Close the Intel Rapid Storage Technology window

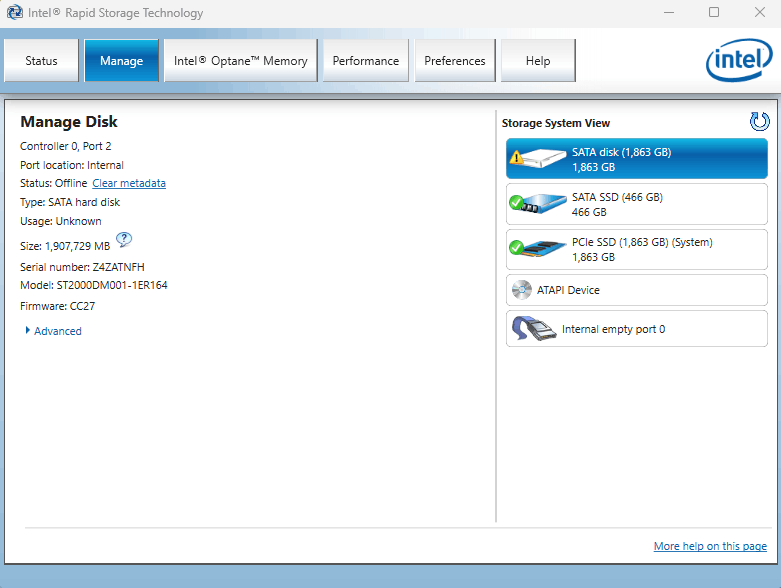[760, 12]
